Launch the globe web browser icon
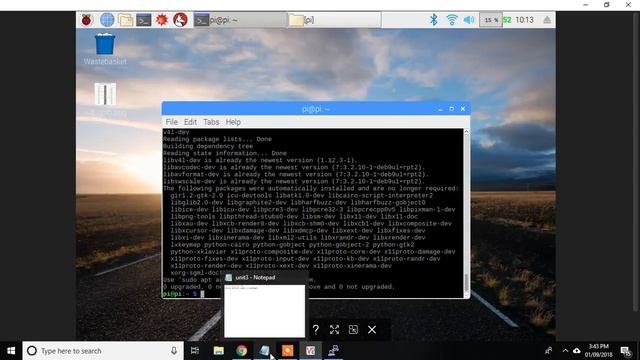The image size is (640, 360). pyautogui.click(x=107, y=20)
